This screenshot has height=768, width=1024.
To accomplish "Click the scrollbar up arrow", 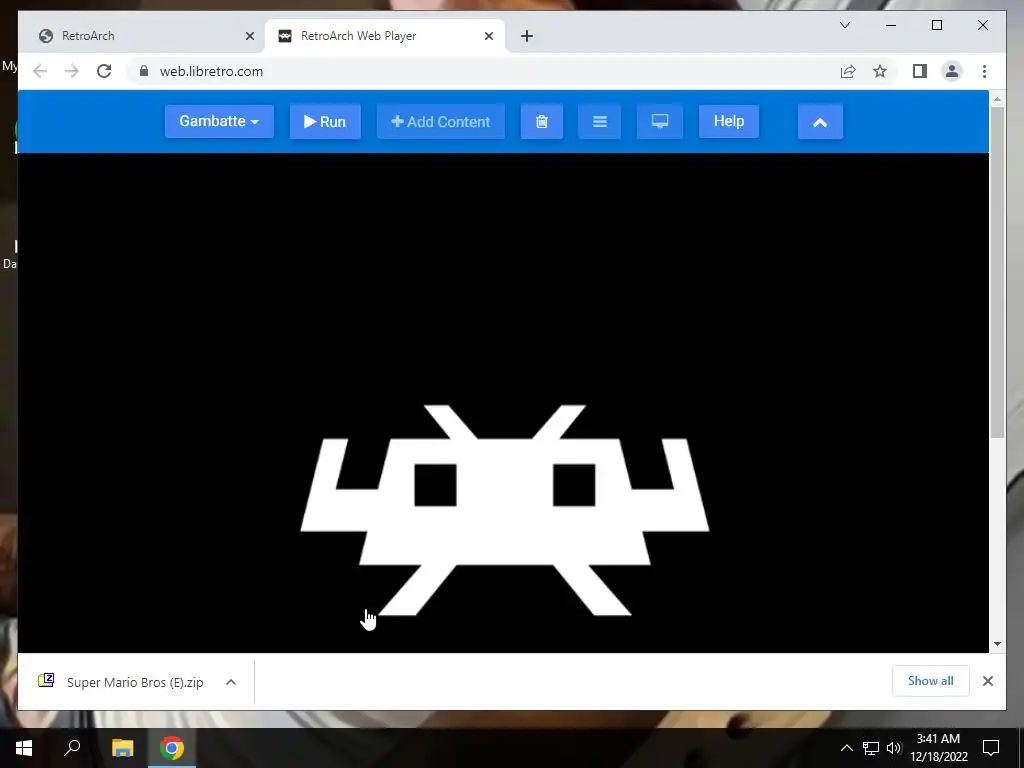I will (x=997, y=99).
